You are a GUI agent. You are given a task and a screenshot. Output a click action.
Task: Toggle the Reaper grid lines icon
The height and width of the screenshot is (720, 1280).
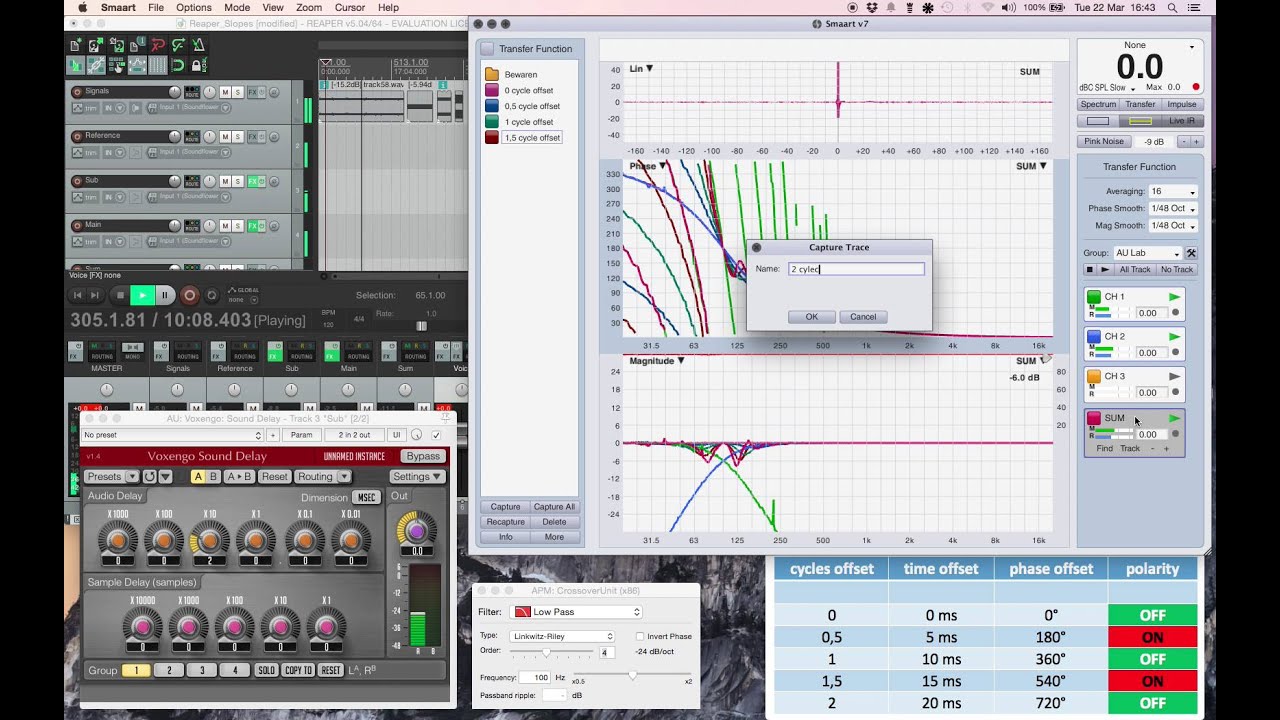coord(158,65)
